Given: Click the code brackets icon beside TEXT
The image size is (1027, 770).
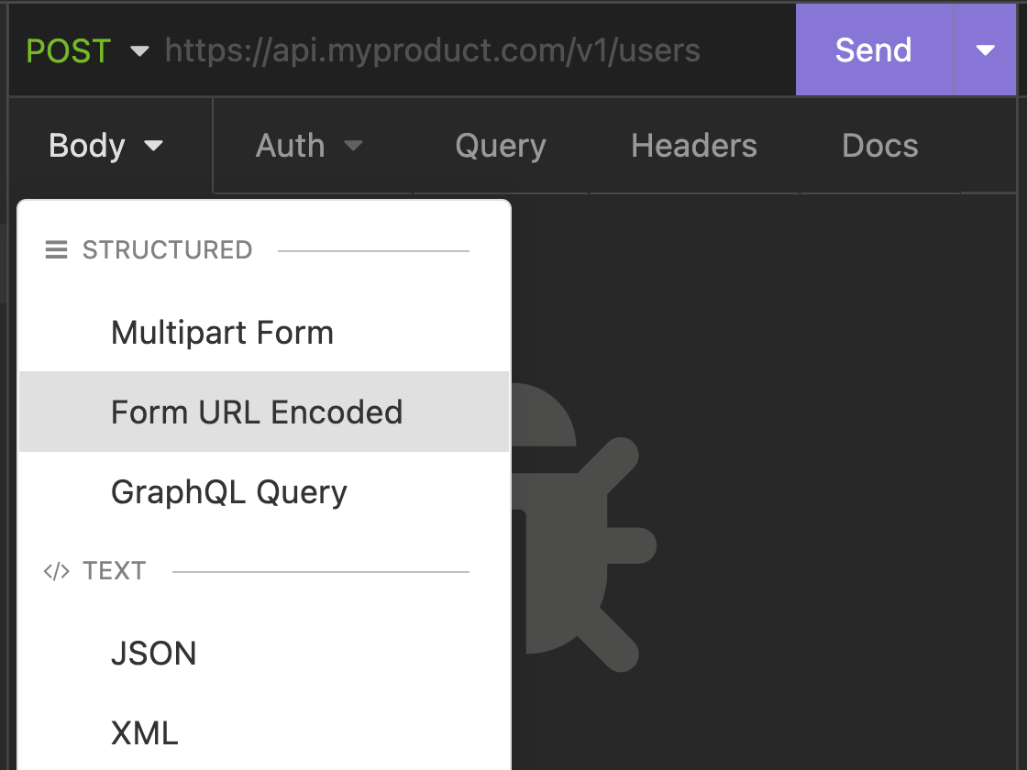Looking at the screenshot, I should click(56, 572).
